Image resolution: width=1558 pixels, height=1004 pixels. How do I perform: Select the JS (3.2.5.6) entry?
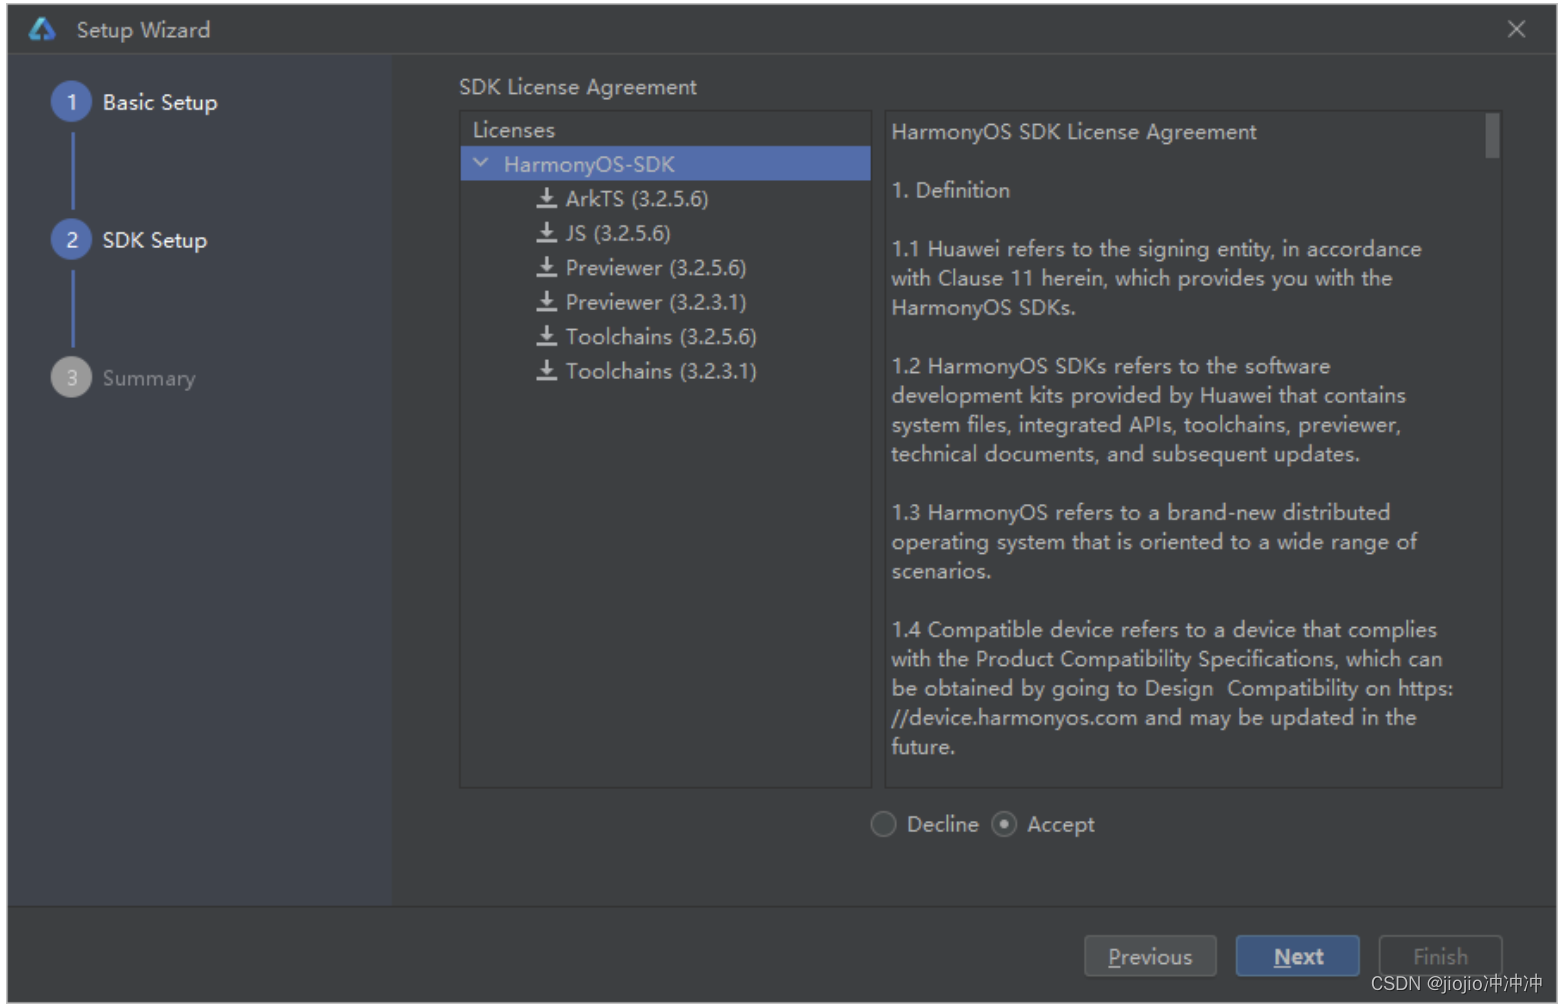click(618, 233)
